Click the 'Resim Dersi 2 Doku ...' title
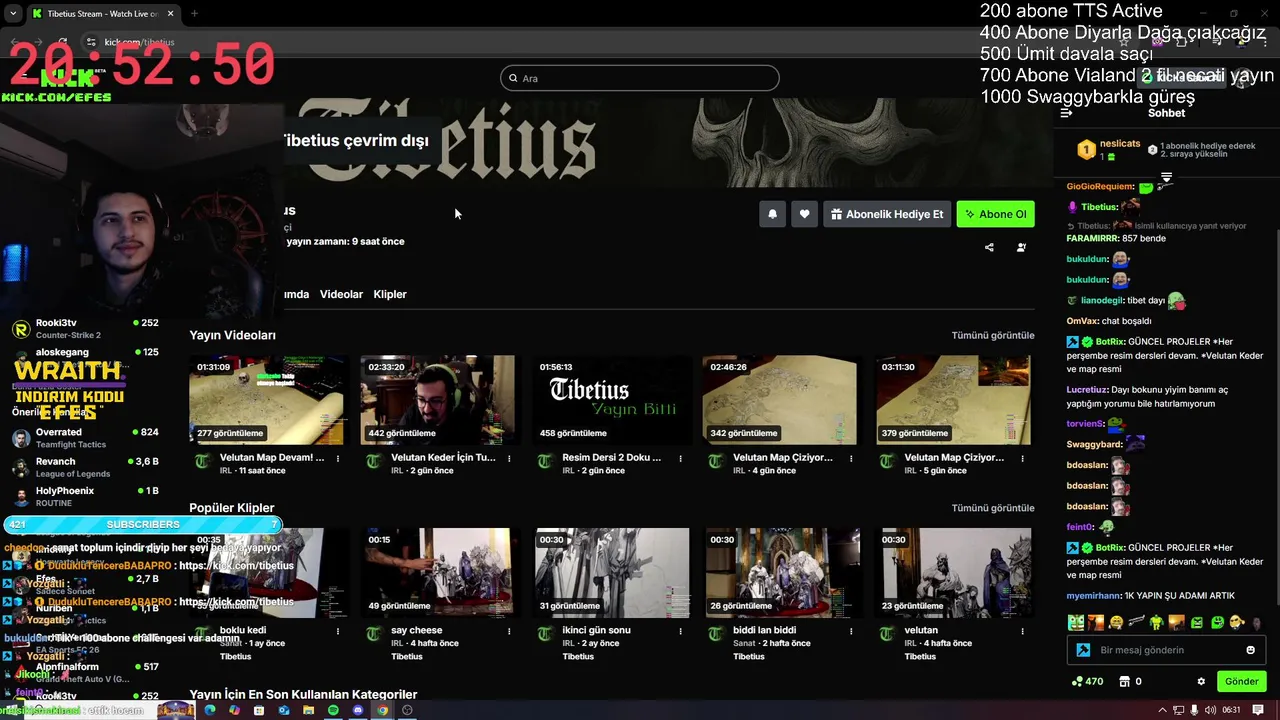Screen dimensions: 1280x720 tap(612, 457)
